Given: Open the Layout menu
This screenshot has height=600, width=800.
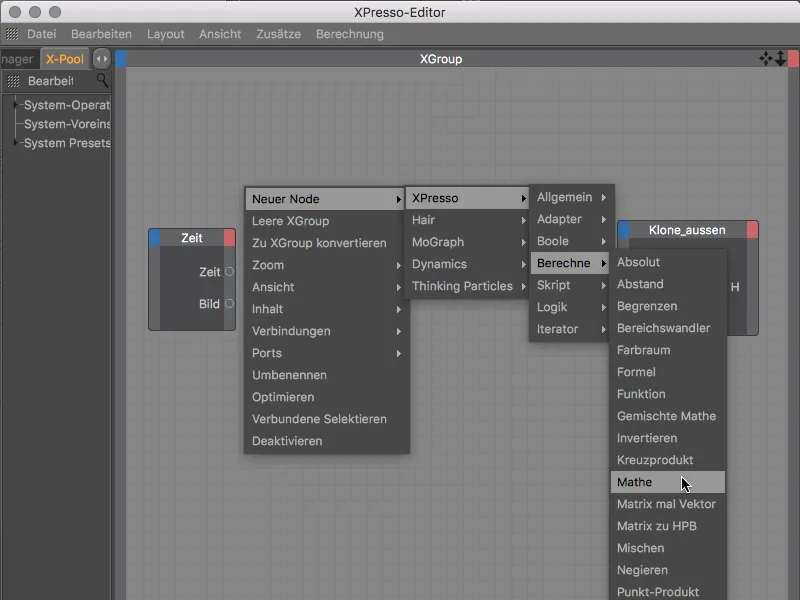Looking at the screenshot, I should [x=165, y=34].
